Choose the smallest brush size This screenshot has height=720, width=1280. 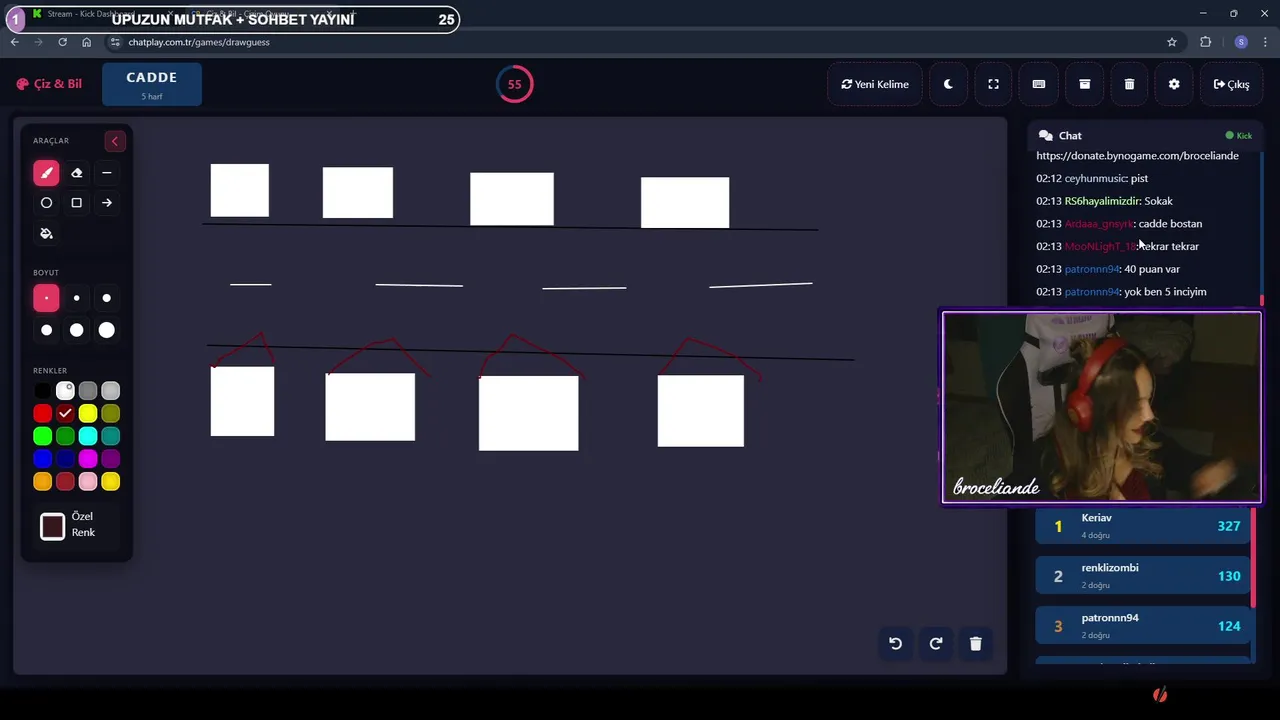click(46, 298)
